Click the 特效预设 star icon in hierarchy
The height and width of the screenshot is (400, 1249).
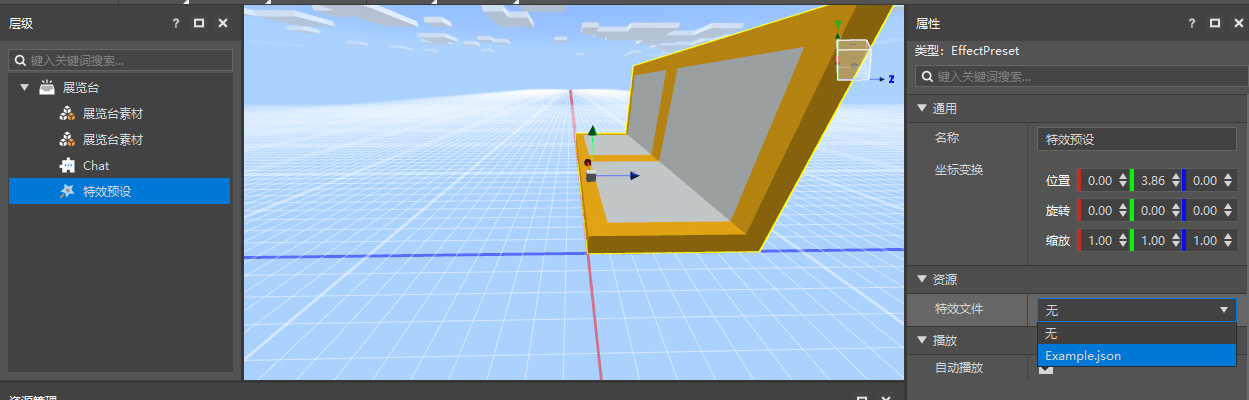coord(67,191)
